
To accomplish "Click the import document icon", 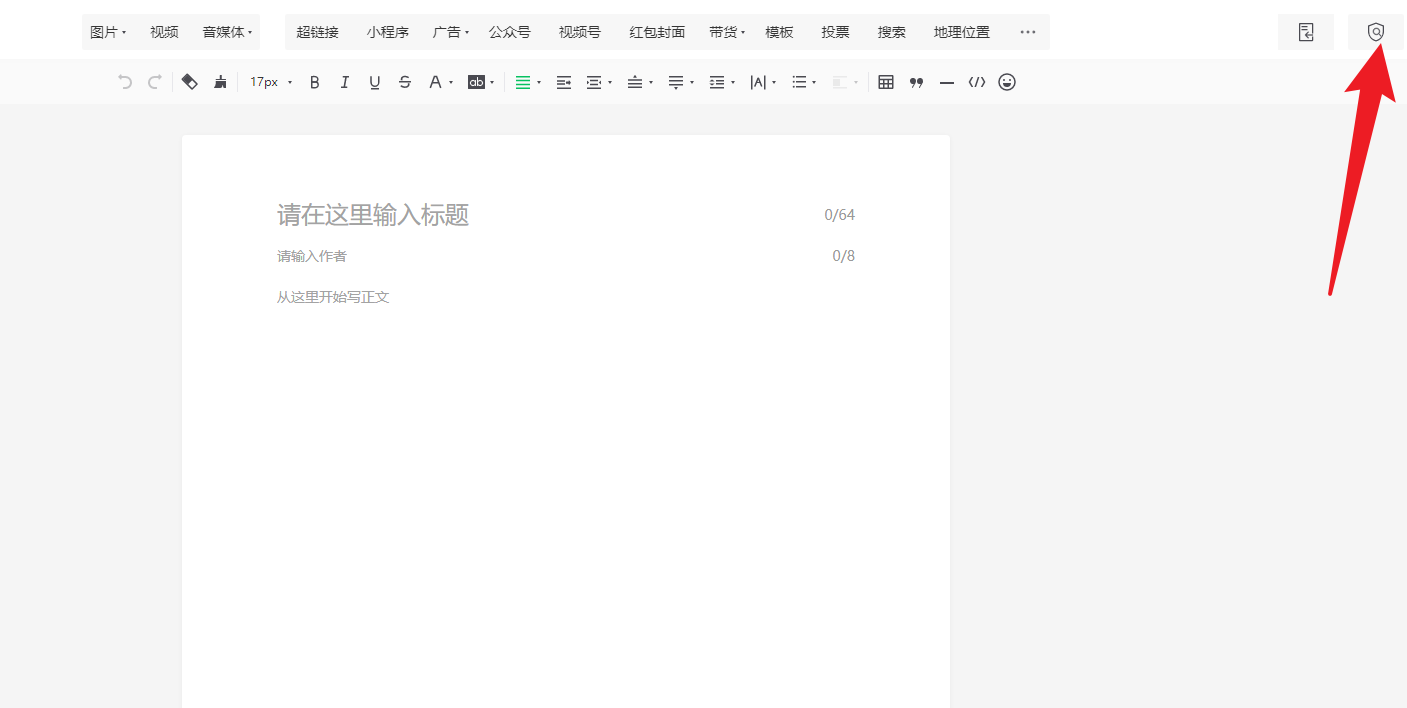I will click(x=1306, y=32).
